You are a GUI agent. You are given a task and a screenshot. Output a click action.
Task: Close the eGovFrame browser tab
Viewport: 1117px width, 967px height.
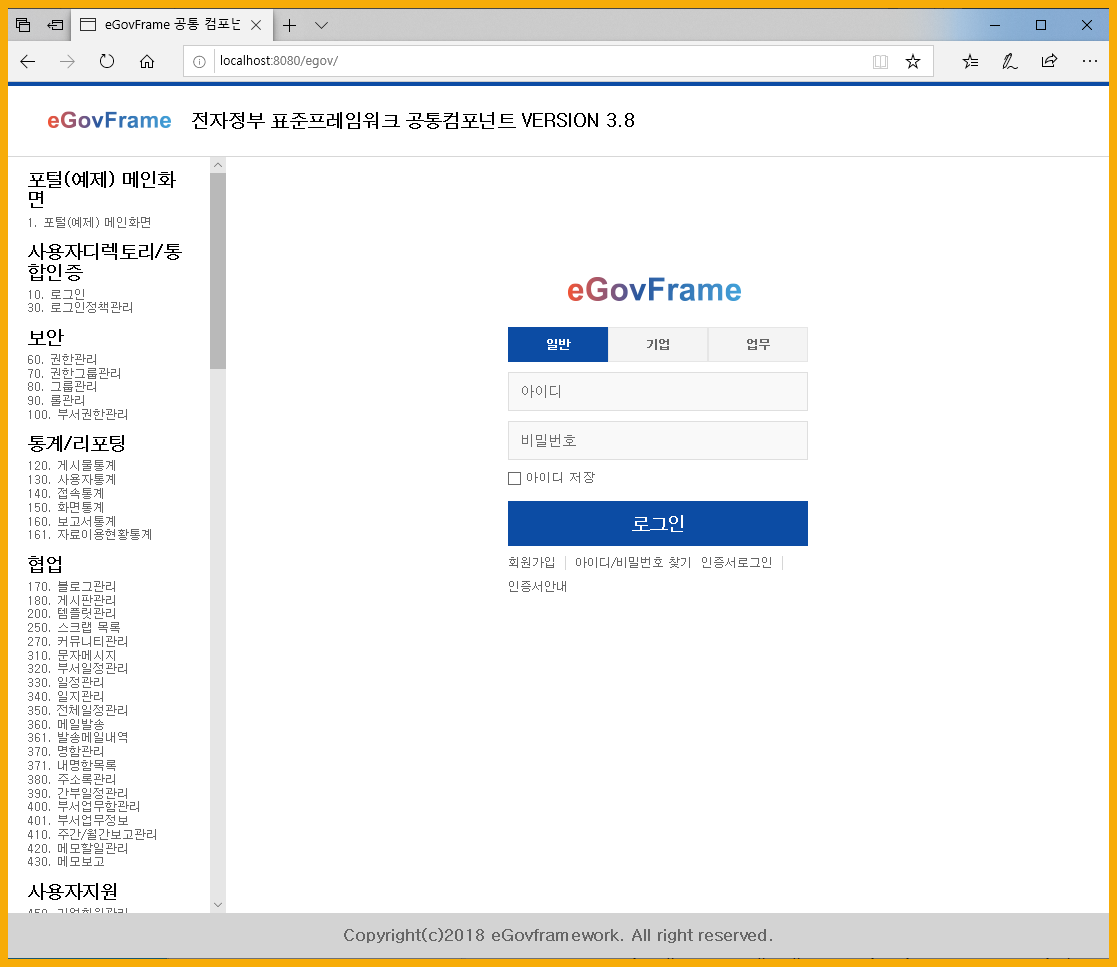pos(256,25)
